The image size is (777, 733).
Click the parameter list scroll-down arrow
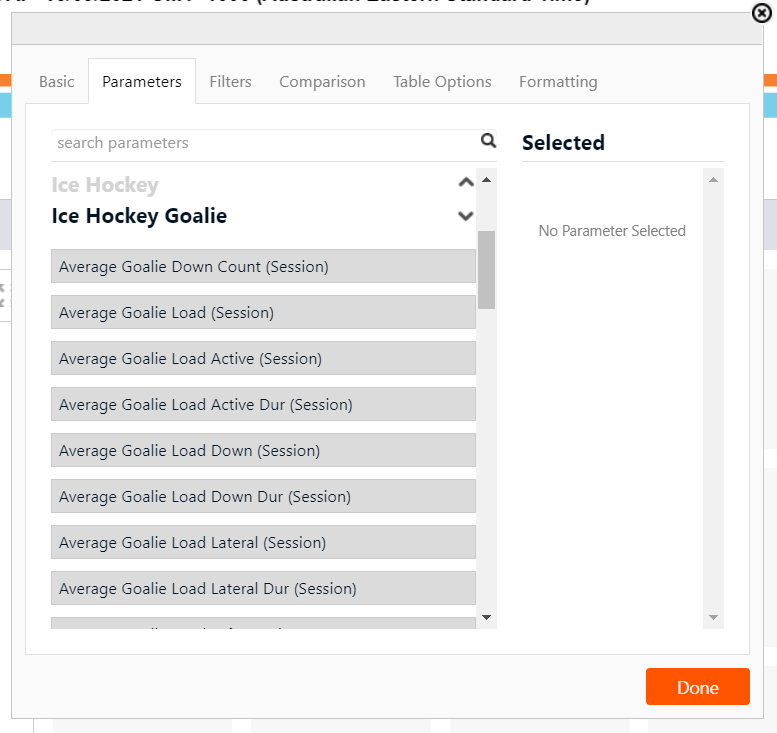pyautogui.click(x=487, y=617)
